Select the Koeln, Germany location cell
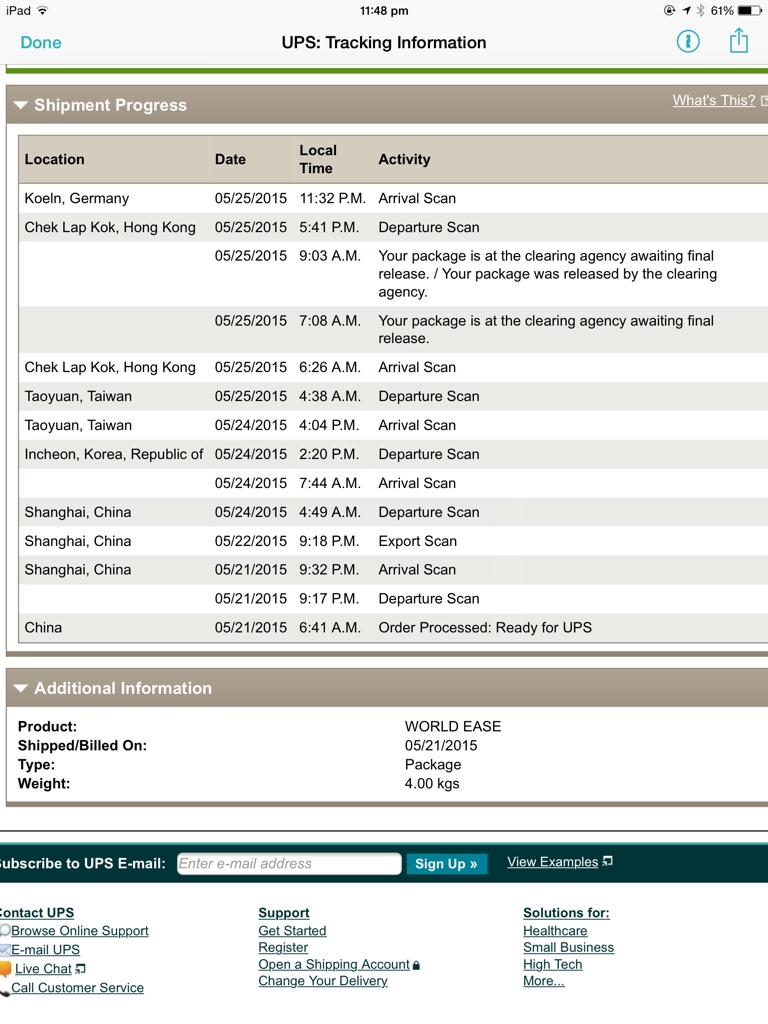This screenshot has height=1024, width=768. (76, 198)
